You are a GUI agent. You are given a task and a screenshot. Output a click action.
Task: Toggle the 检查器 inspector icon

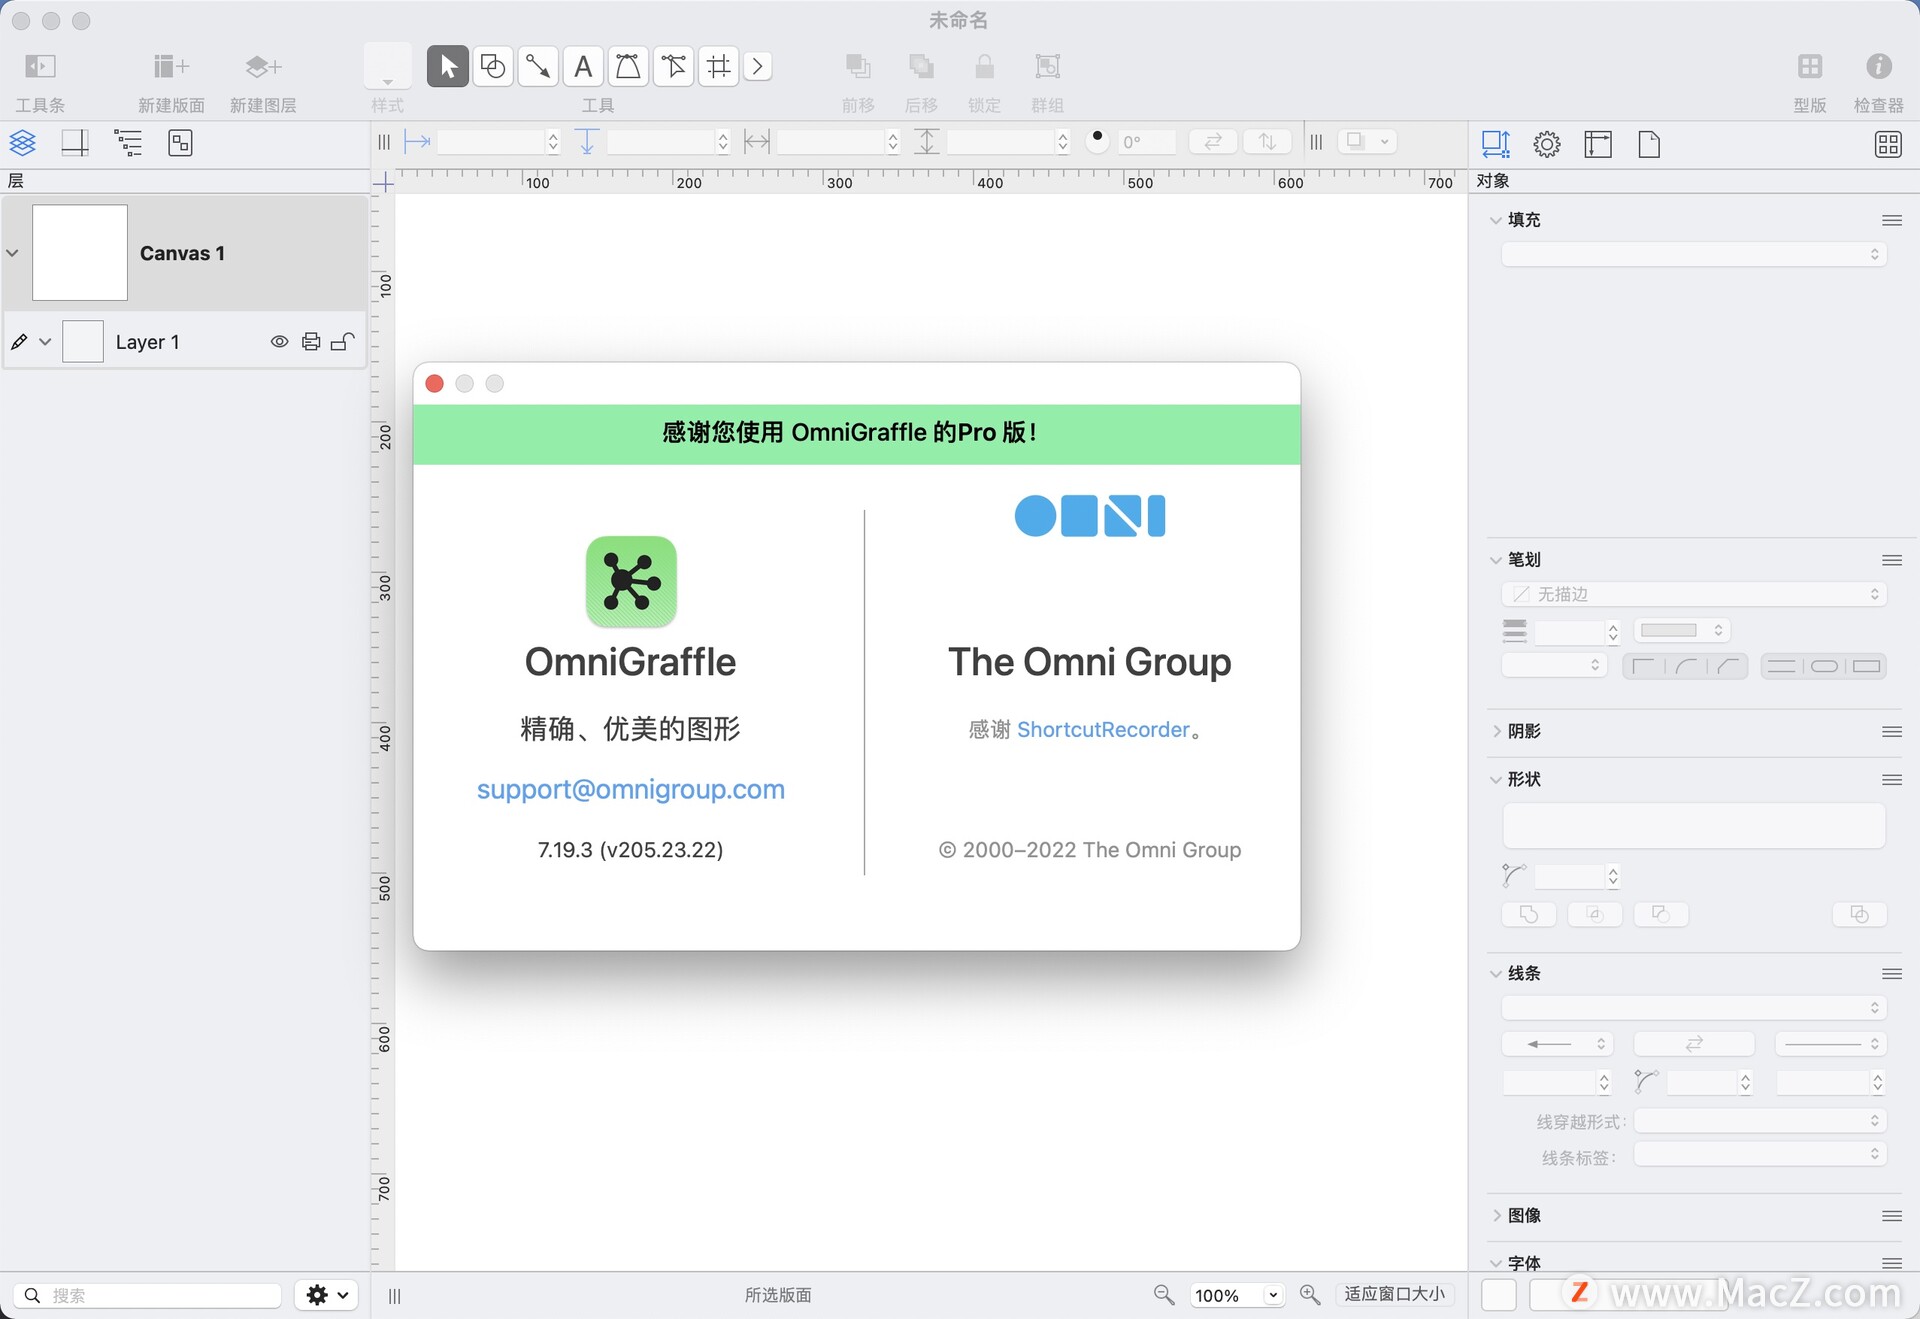(1878, 66)
